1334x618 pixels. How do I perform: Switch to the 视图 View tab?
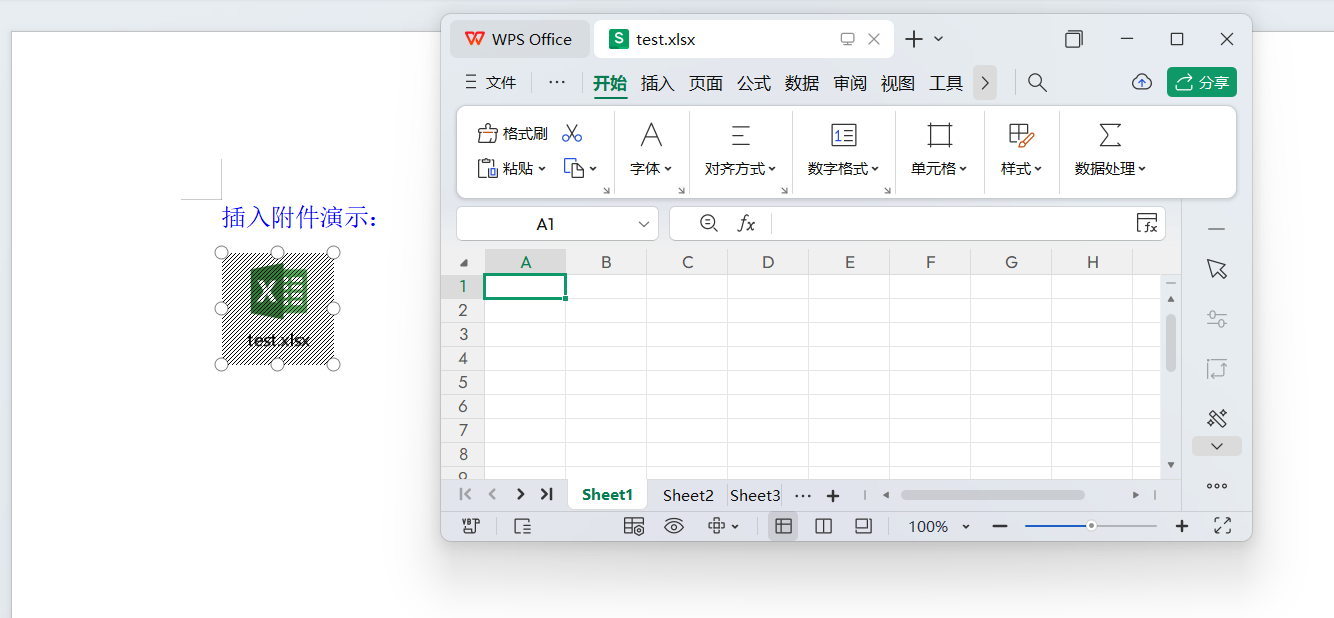pyautogui.click(x=898, y=83)
